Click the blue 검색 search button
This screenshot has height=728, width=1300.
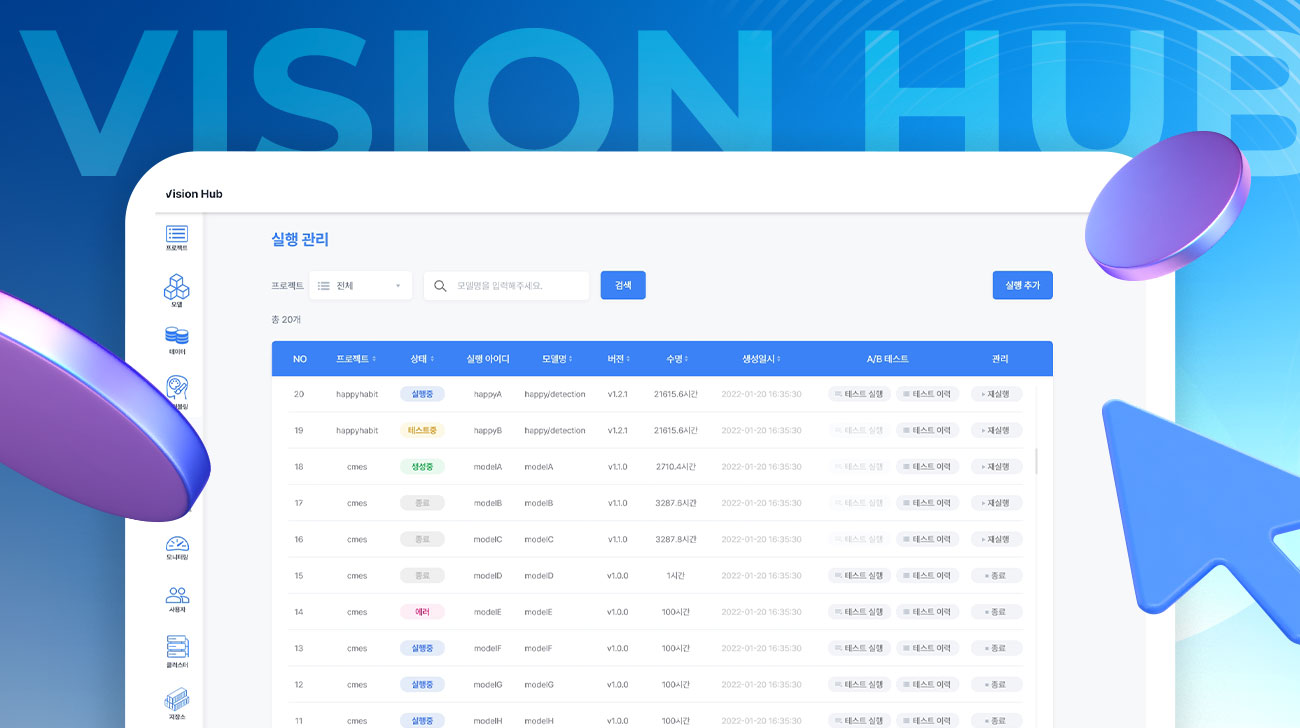click(x=623, y=285)
